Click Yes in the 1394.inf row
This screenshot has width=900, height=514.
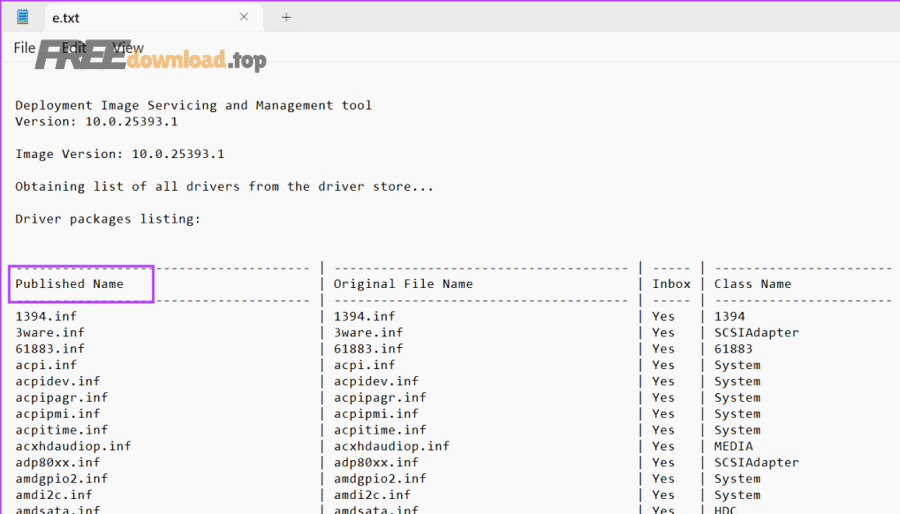663,317
